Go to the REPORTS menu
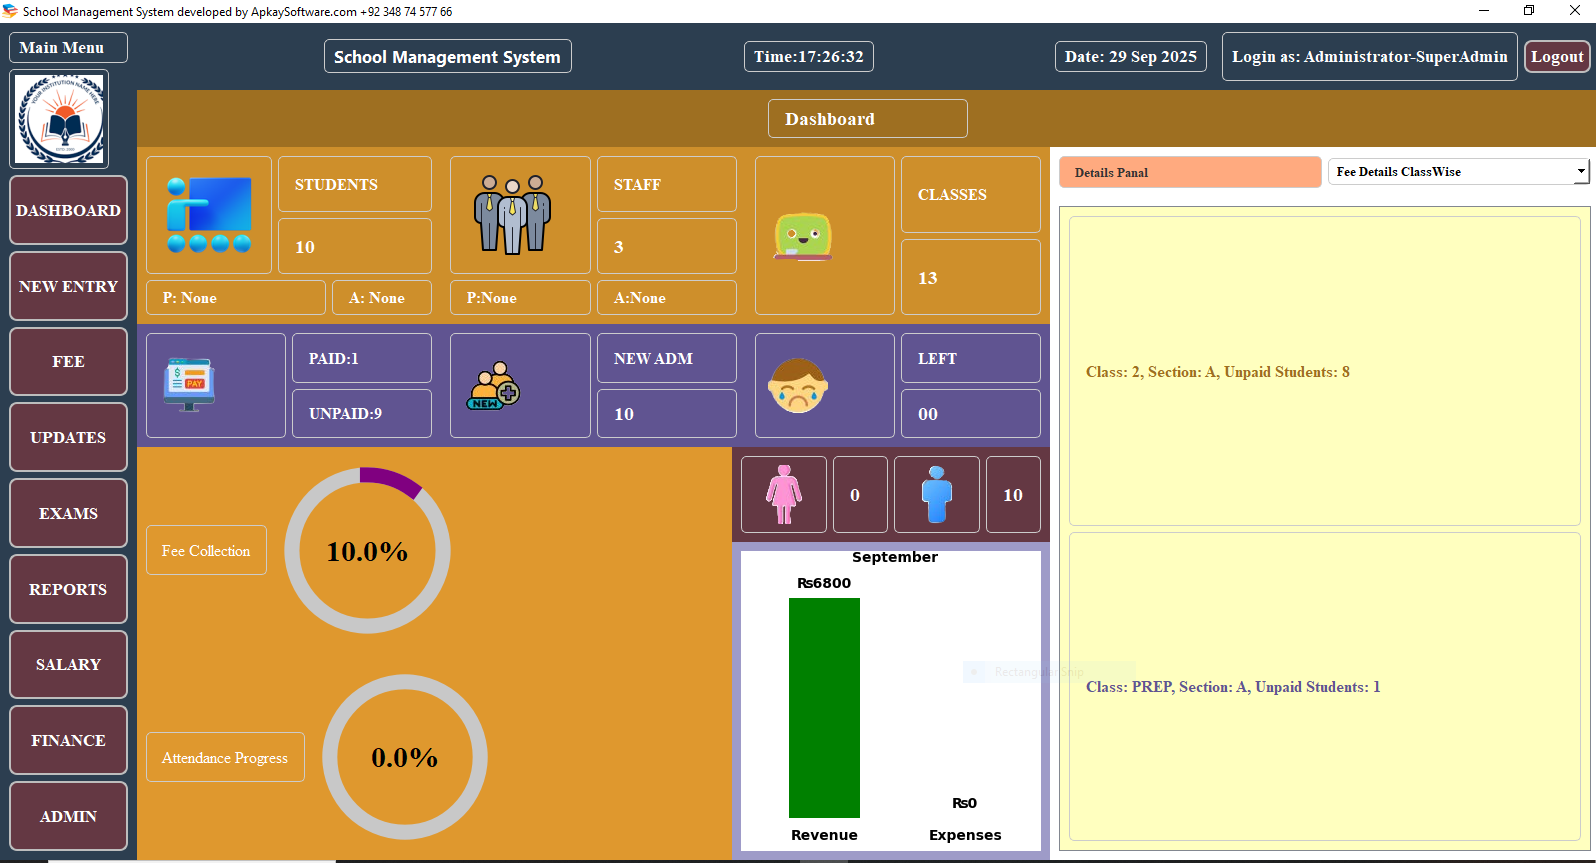This screenshot has height=863, width=1596. tap(68, 590)
